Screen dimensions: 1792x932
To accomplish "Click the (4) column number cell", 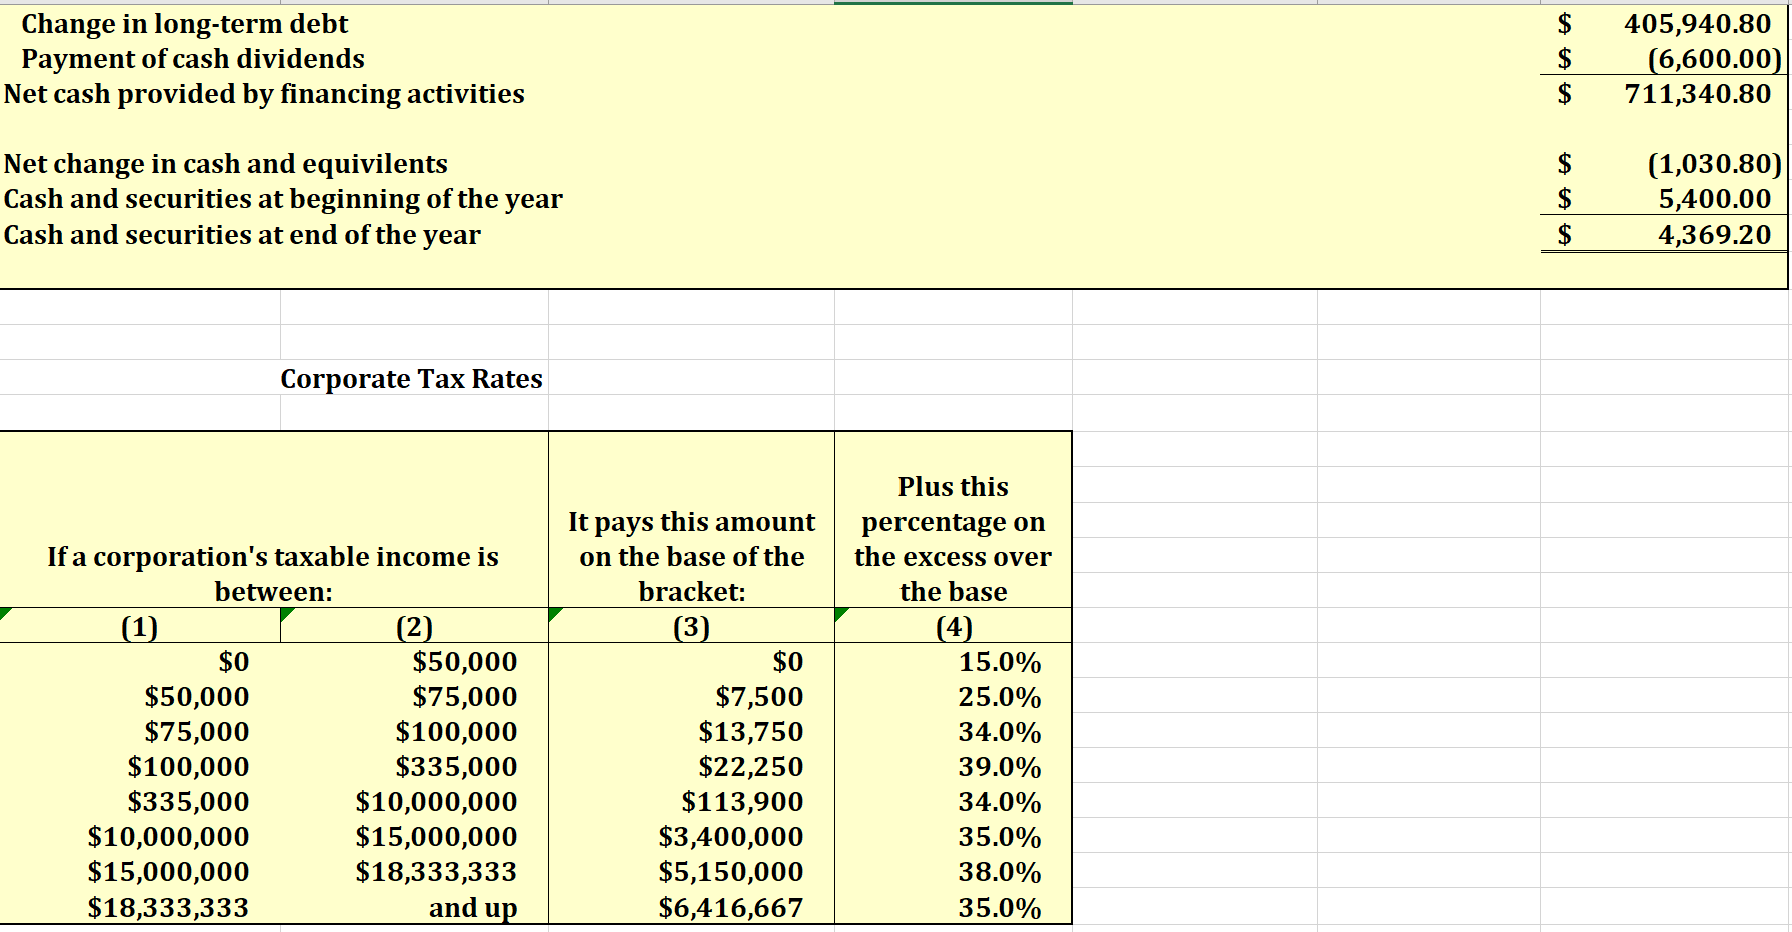I will [x=954, y=627].
